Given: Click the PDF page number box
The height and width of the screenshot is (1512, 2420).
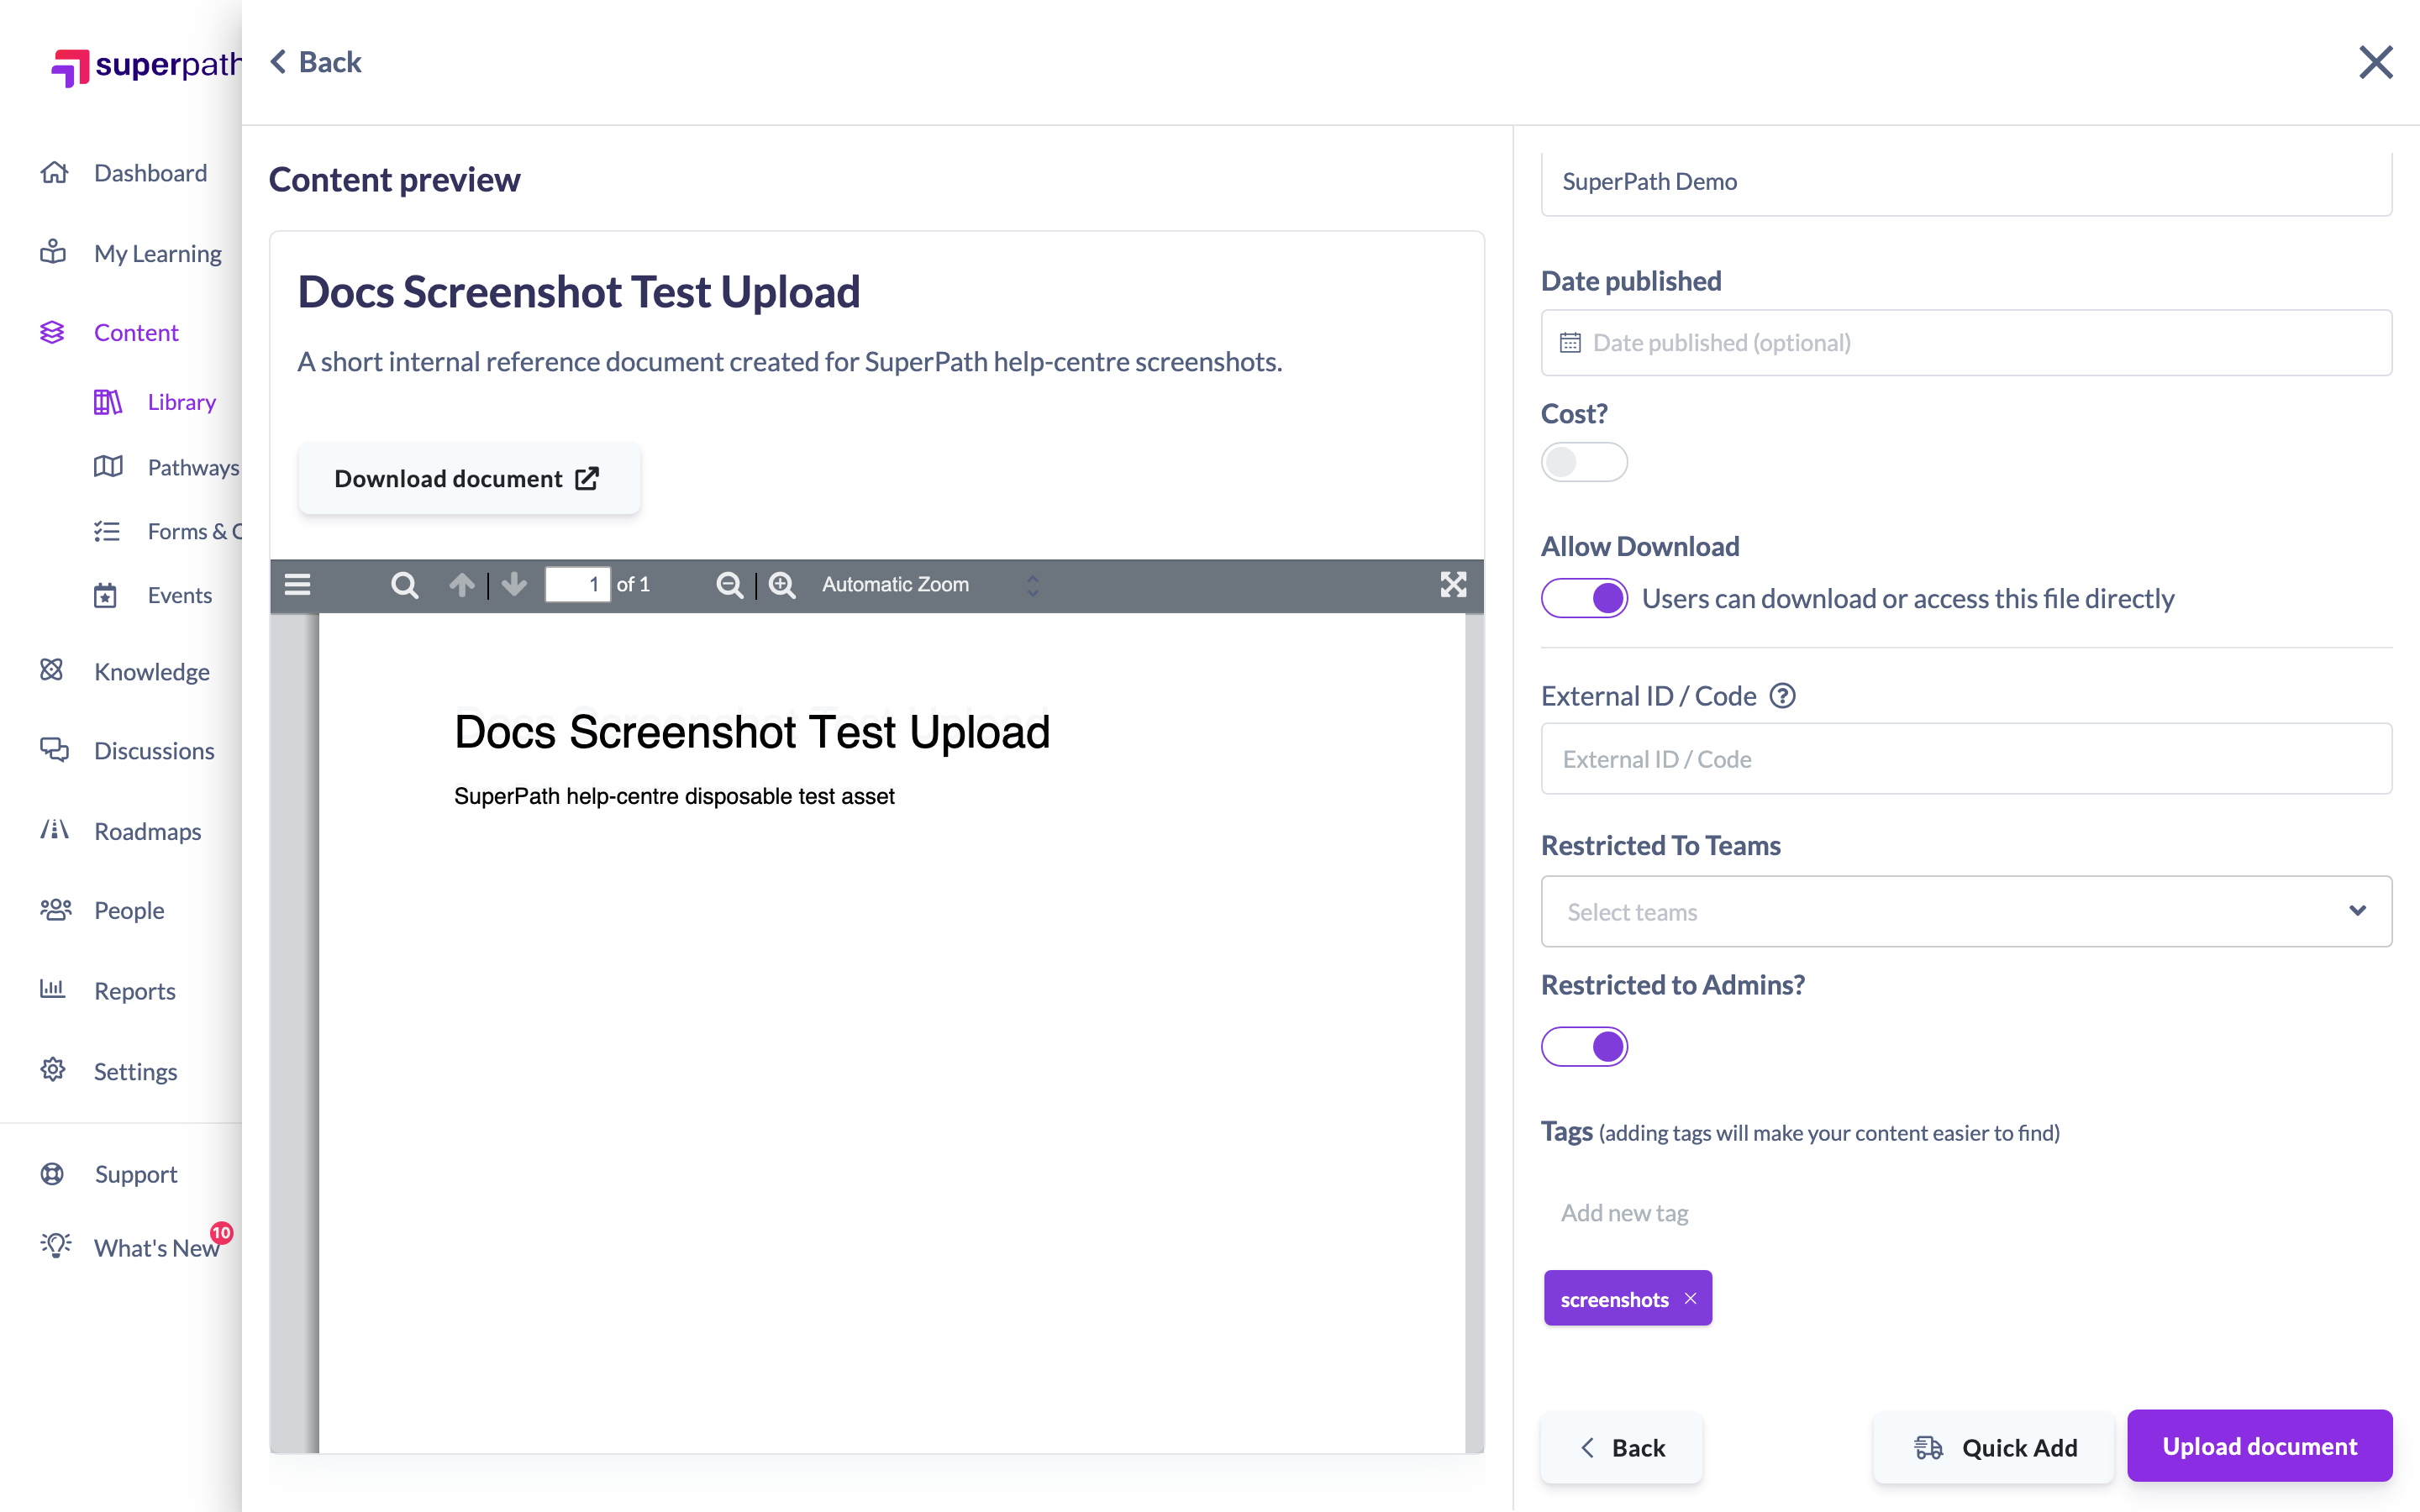Looking at the screenshot, I should point(577,585).
